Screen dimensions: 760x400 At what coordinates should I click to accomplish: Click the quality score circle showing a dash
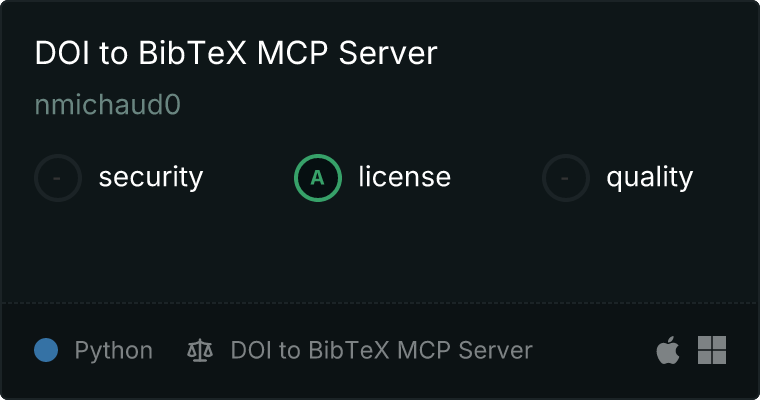pyautogui.click(x=566, y=178)
